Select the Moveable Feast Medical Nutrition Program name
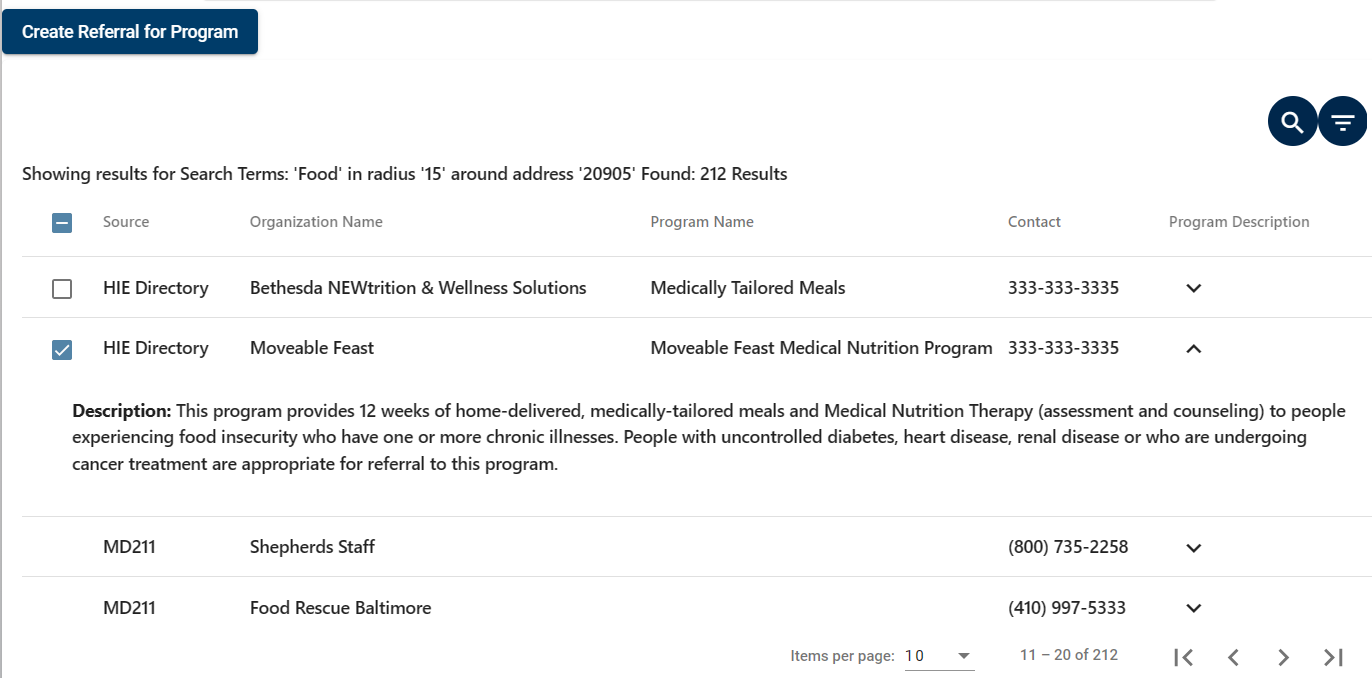This screenshot has height=678, width=1372. coord(820,347)
